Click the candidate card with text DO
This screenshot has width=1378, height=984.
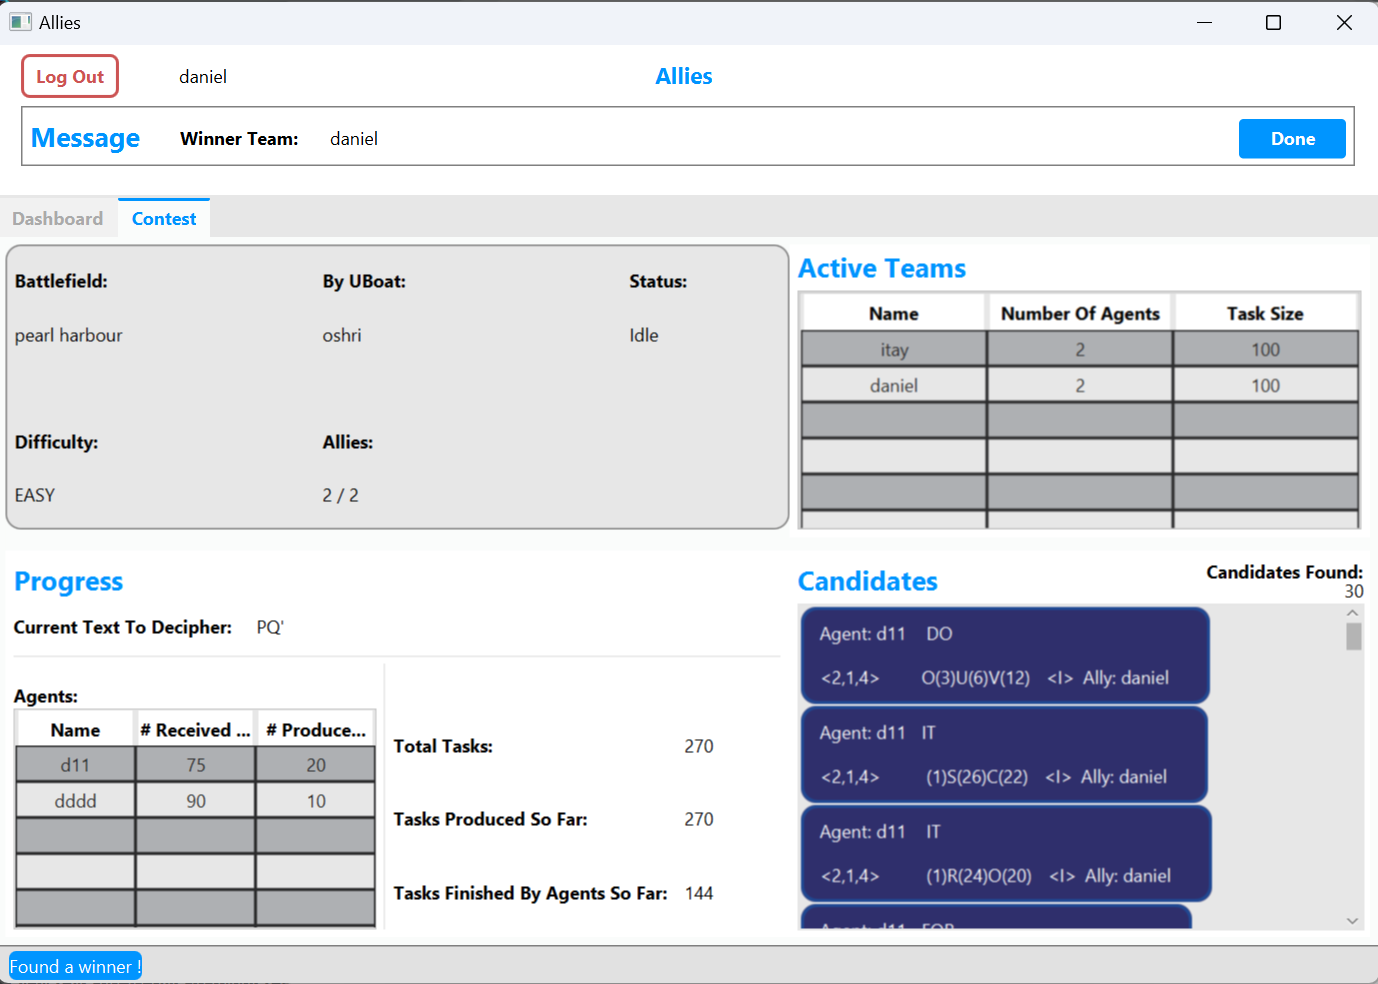(x=1005, y=655)
